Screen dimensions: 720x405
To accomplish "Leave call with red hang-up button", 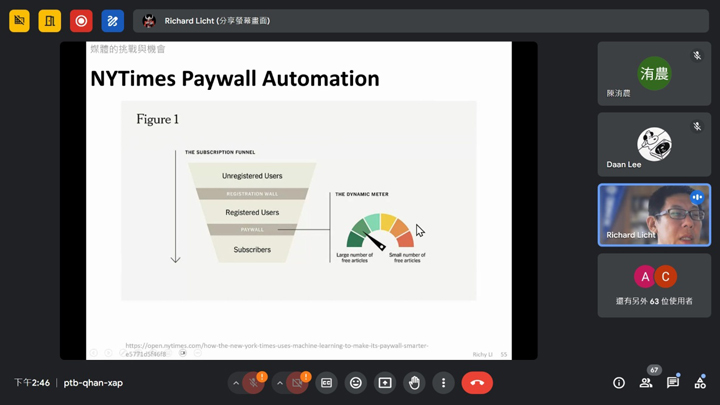I will coord(477,382).
